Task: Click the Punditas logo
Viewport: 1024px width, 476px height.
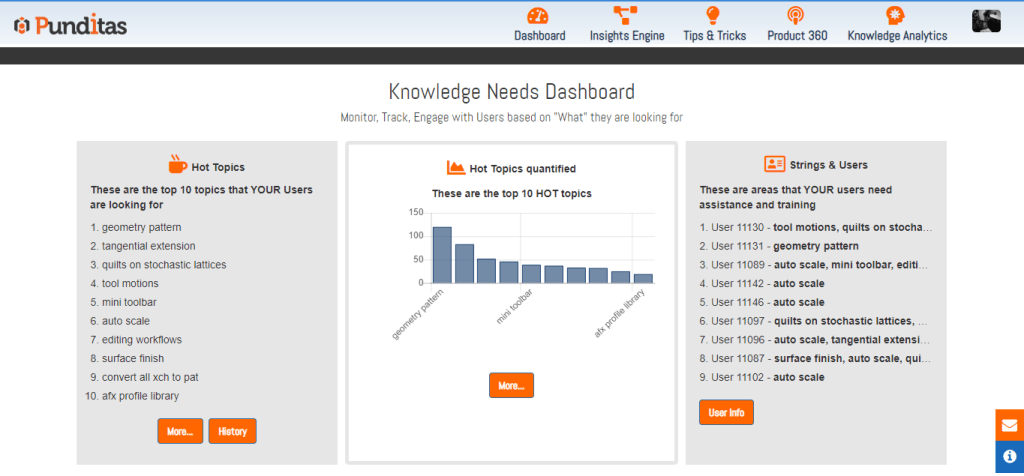Action: 70,26
